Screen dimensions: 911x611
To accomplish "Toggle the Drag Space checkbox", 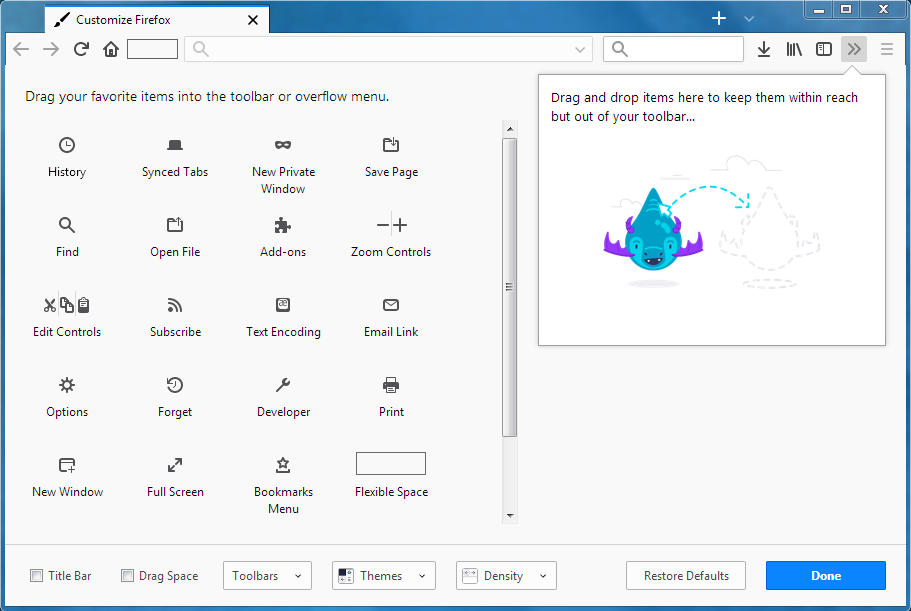I will tap(127, 576).
